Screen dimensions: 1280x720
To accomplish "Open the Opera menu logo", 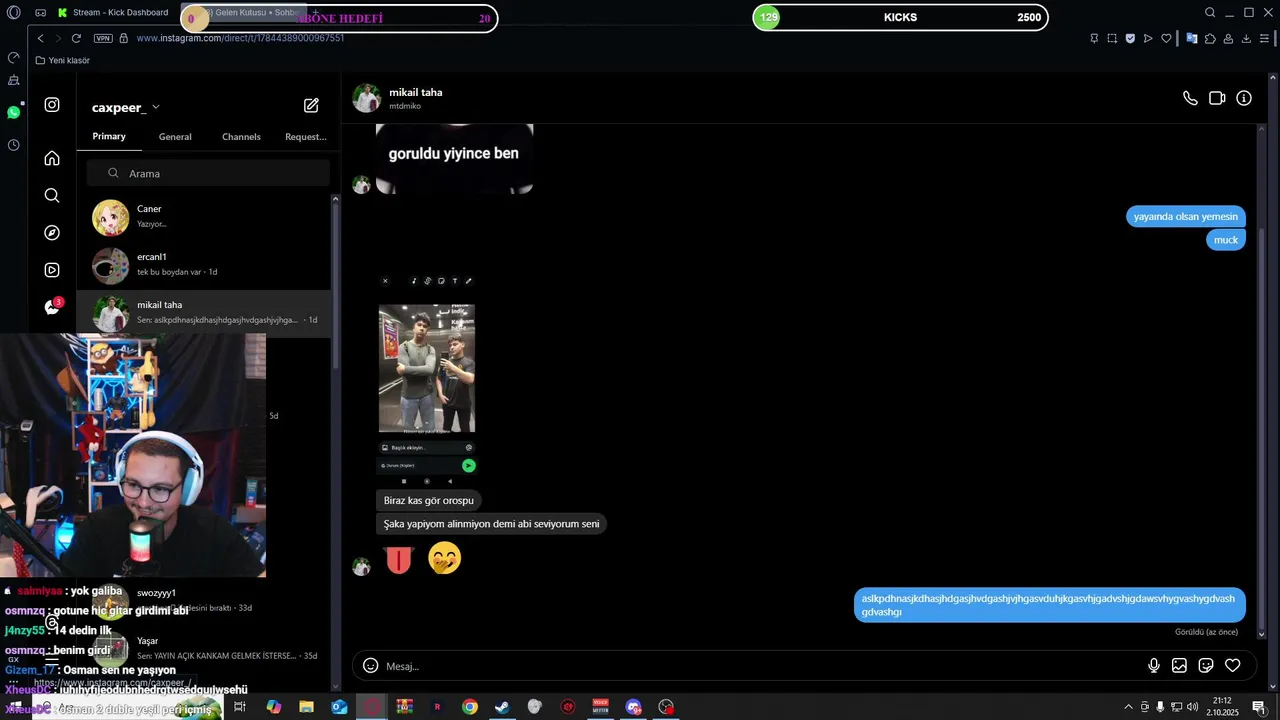I will pyautogui.click(x=13, y=13).
